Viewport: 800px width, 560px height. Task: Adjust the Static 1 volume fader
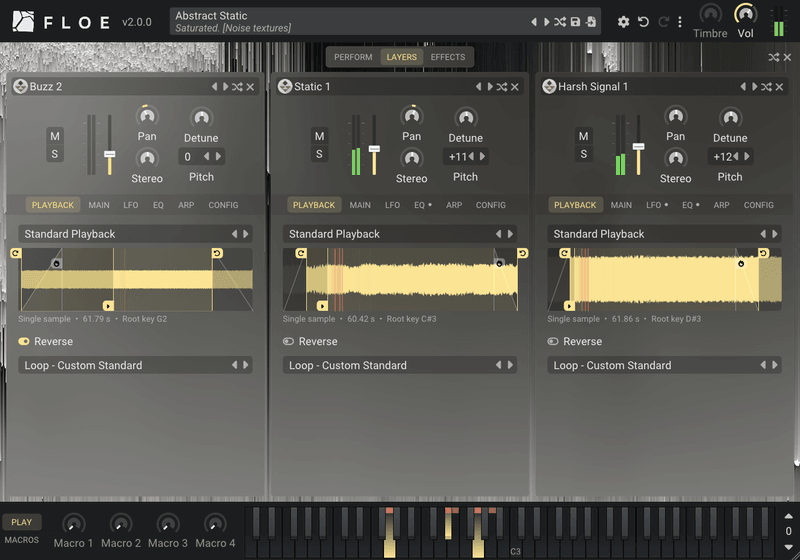coord(374,149)
